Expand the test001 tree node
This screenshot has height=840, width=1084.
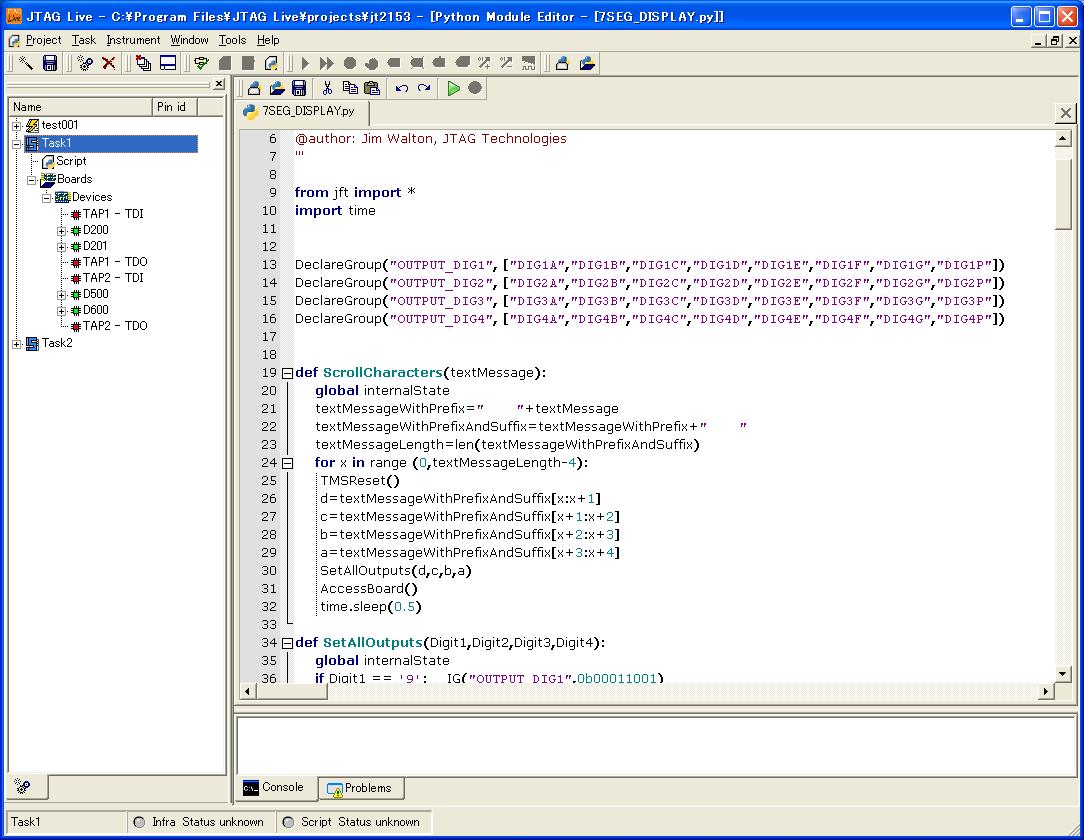pyautogui.click(x=17, y=126)
